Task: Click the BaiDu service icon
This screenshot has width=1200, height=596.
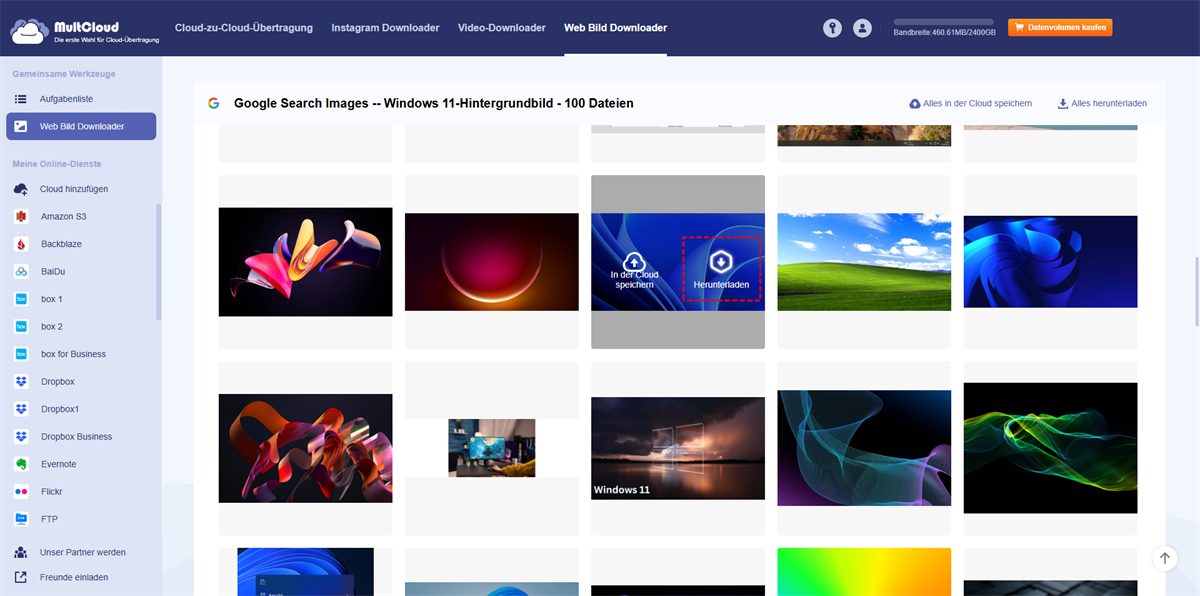Action: pos(21,271)
